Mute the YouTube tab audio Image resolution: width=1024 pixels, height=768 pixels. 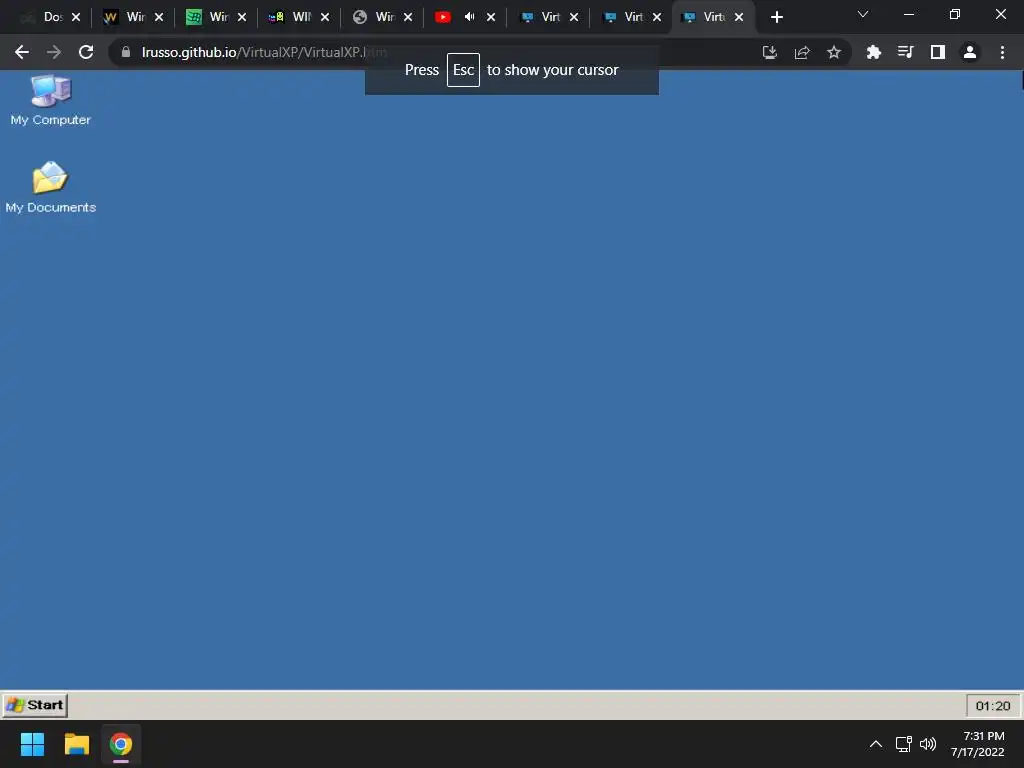coord(470,17)
